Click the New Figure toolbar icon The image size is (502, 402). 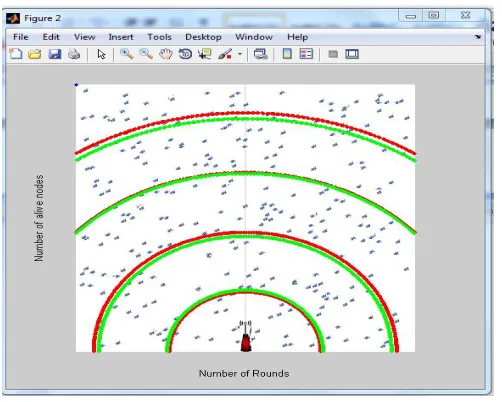point(15,54)
